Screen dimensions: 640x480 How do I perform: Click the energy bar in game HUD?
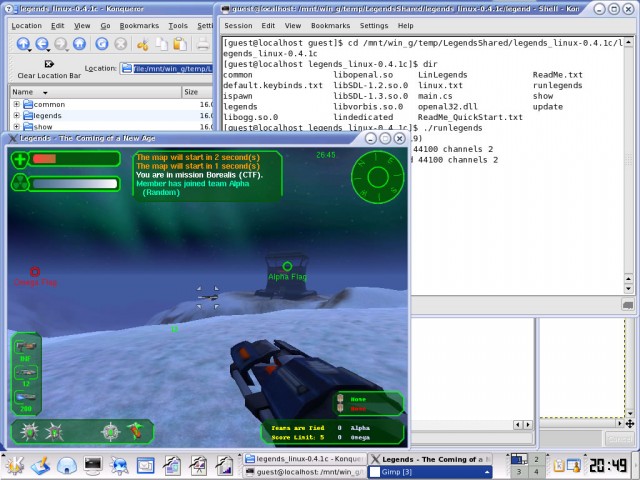(x=74, y=184)
